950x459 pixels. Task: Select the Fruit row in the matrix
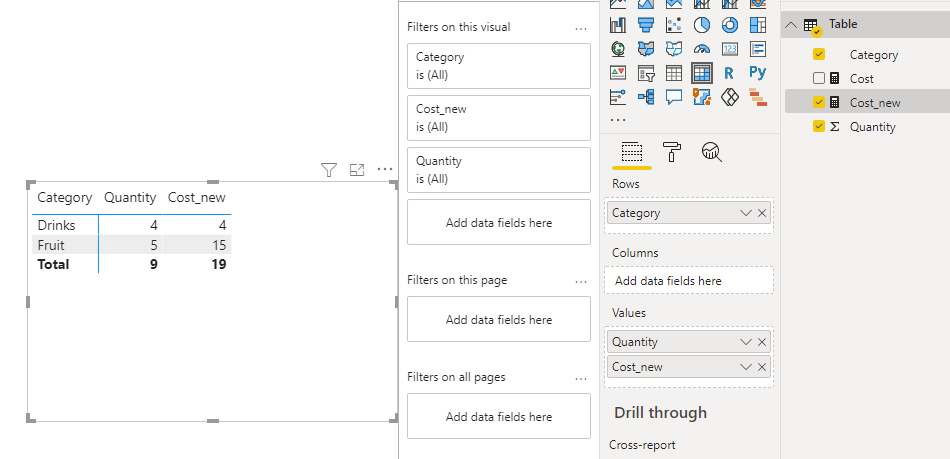[51, 245]
